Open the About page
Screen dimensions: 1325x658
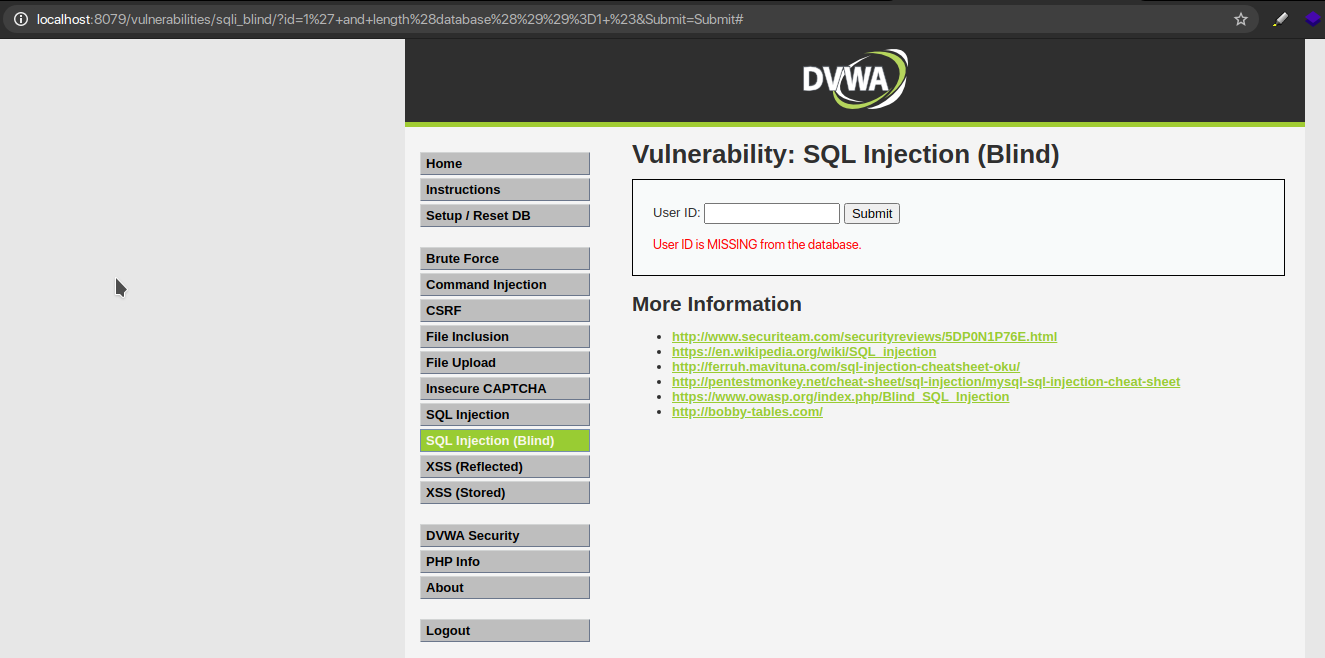pos(505,588)
